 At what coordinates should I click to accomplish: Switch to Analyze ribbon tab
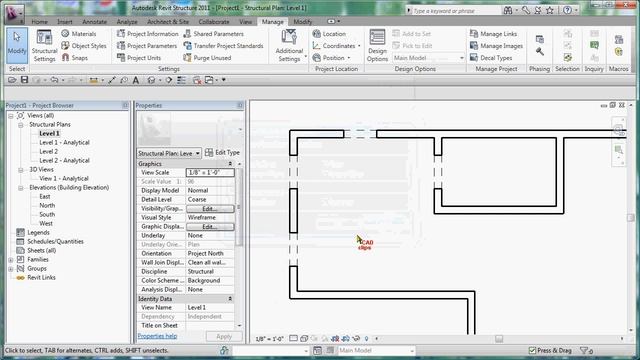(127, 22)
